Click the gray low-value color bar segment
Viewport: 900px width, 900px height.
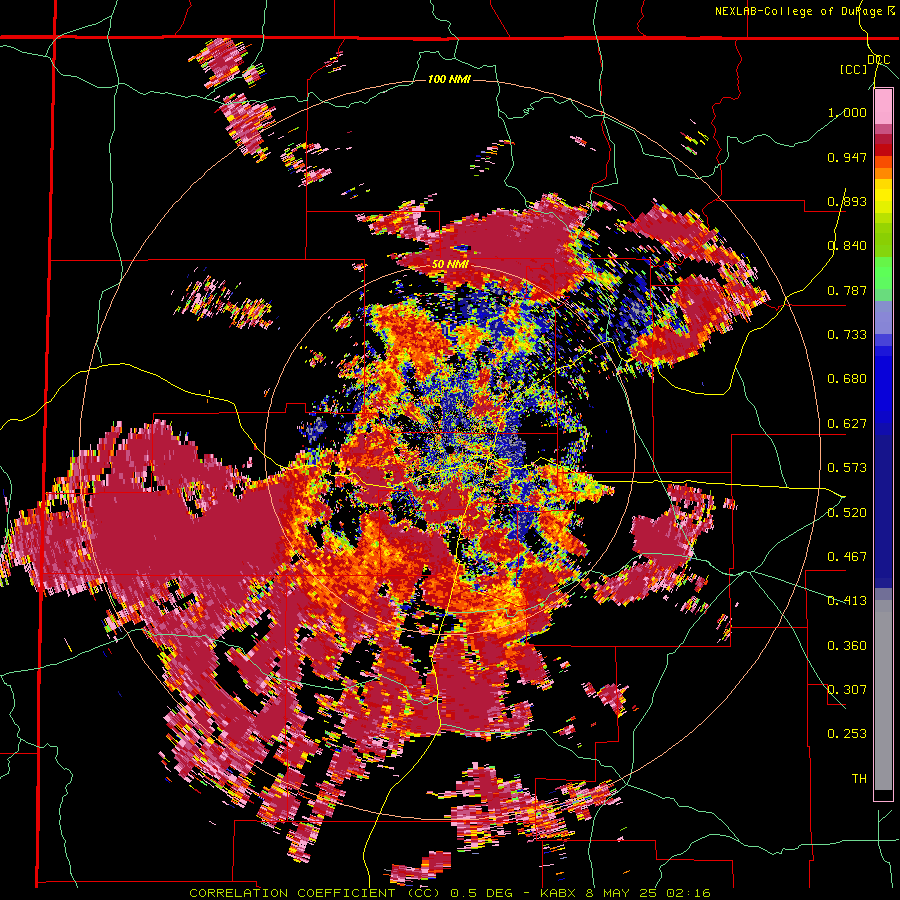click(883, 695)
